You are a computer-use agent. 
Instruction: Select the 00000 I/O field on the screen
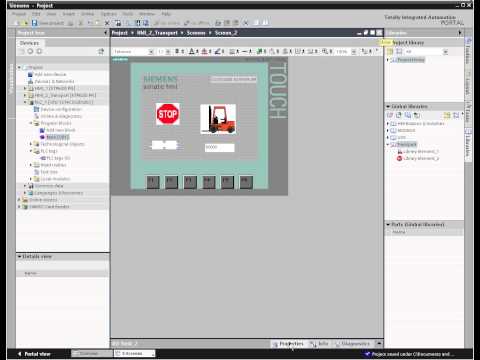pyautogui.click(x=219, y=147)
